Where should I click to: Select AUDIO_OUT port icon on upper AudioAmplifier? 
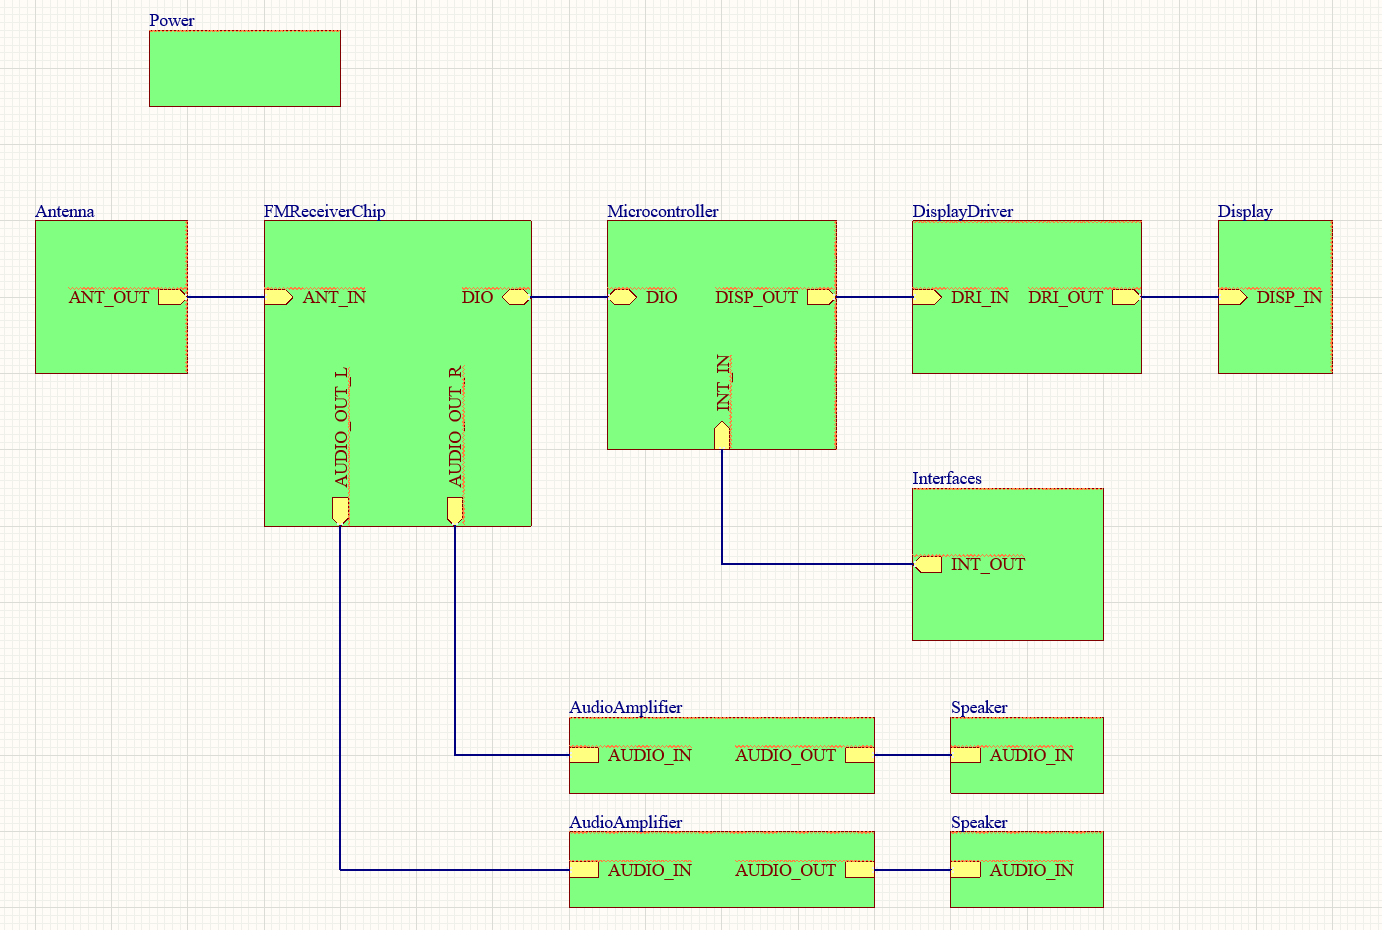859,755
